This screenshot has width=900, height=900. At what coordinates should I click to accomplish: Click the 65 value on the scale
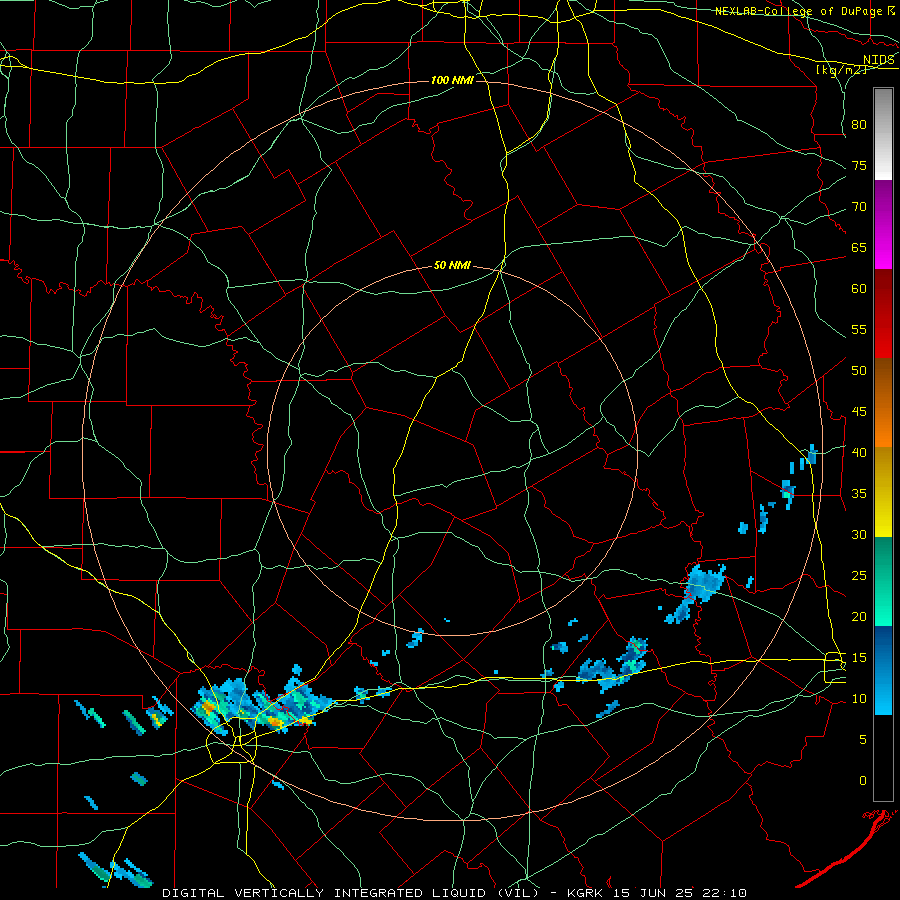pos(859,247)
